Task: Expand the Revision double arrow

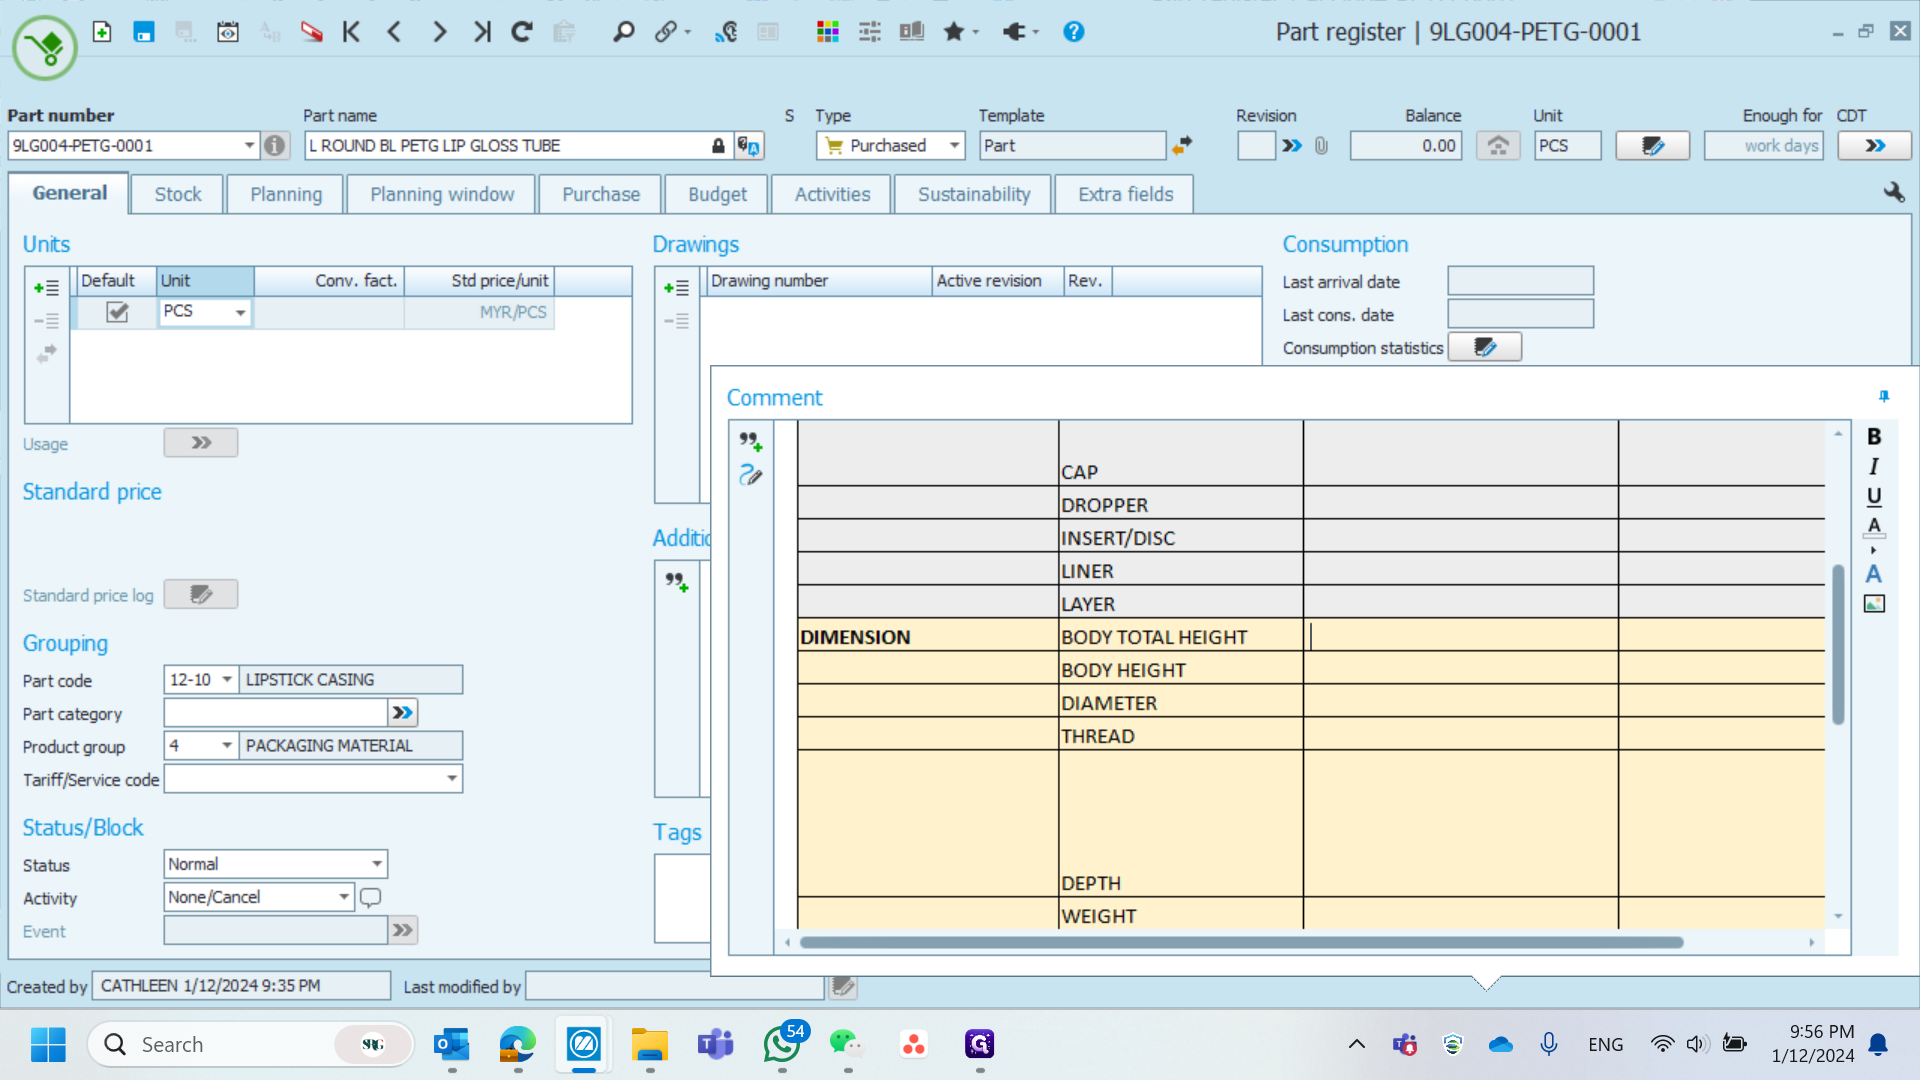Action: [1292, 146]
